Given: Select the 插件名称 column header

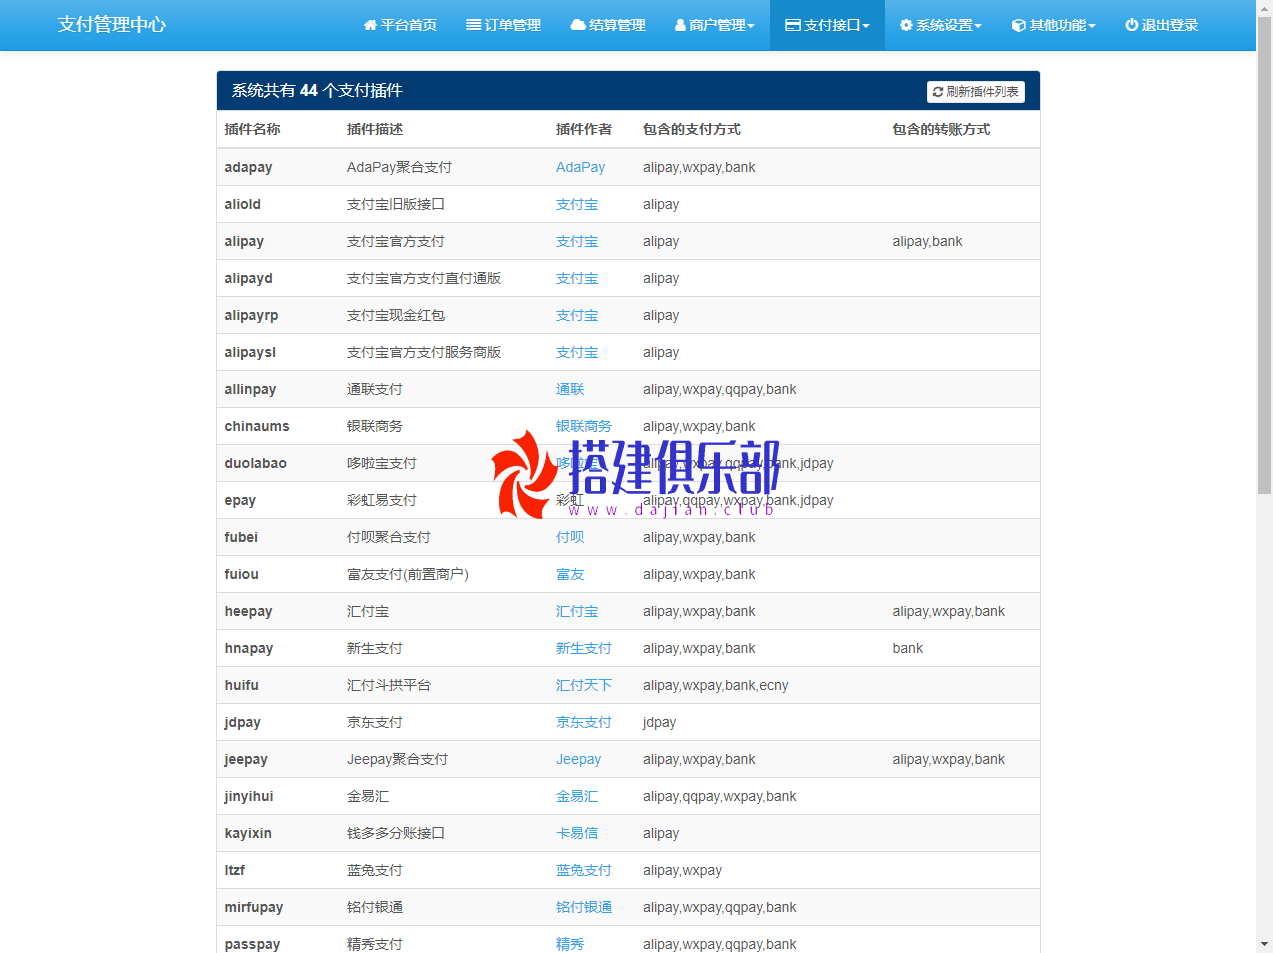Looking at the screenshot, I should click(x=252, y=129).
